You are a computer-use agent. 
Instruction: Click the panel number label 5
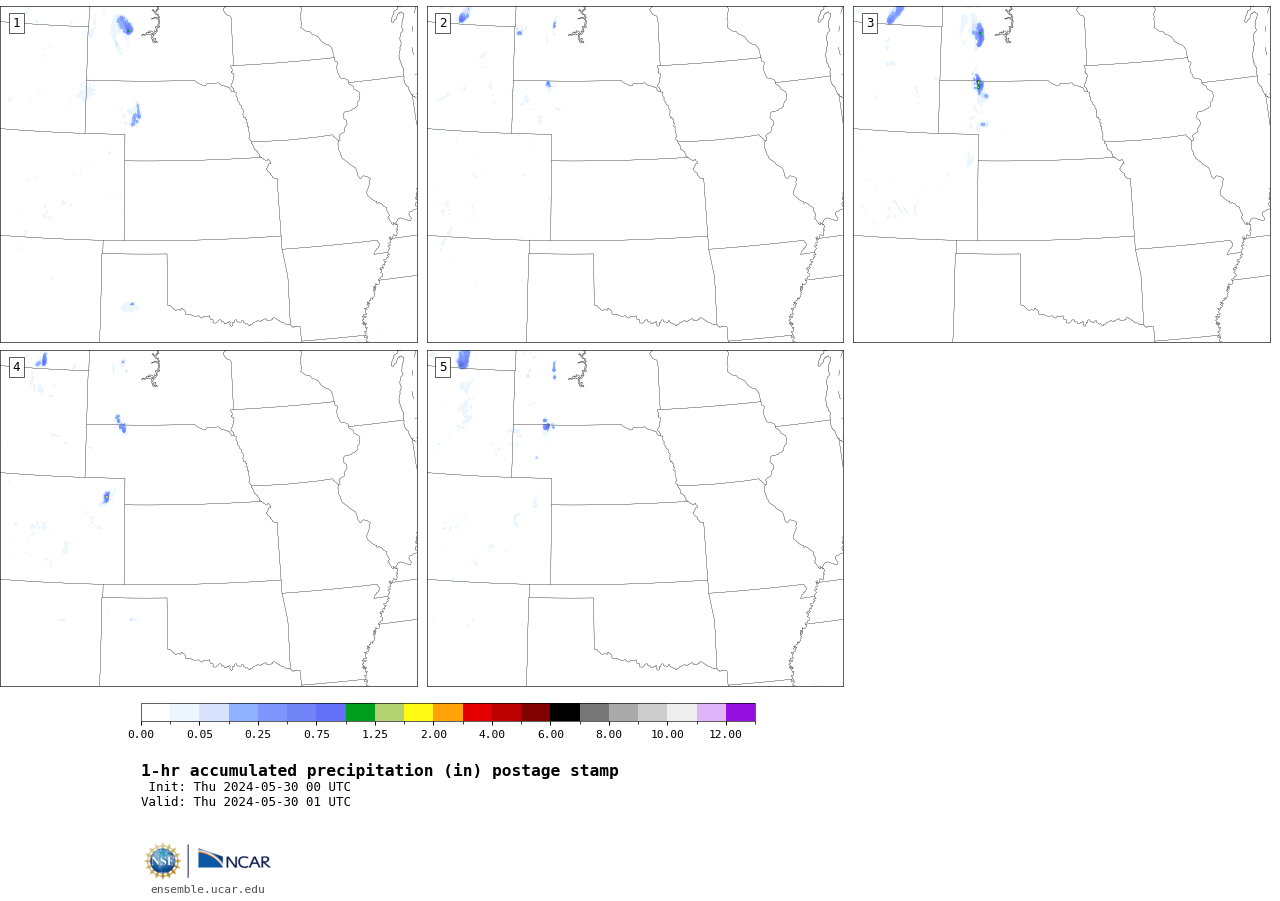tap(443, 367)
